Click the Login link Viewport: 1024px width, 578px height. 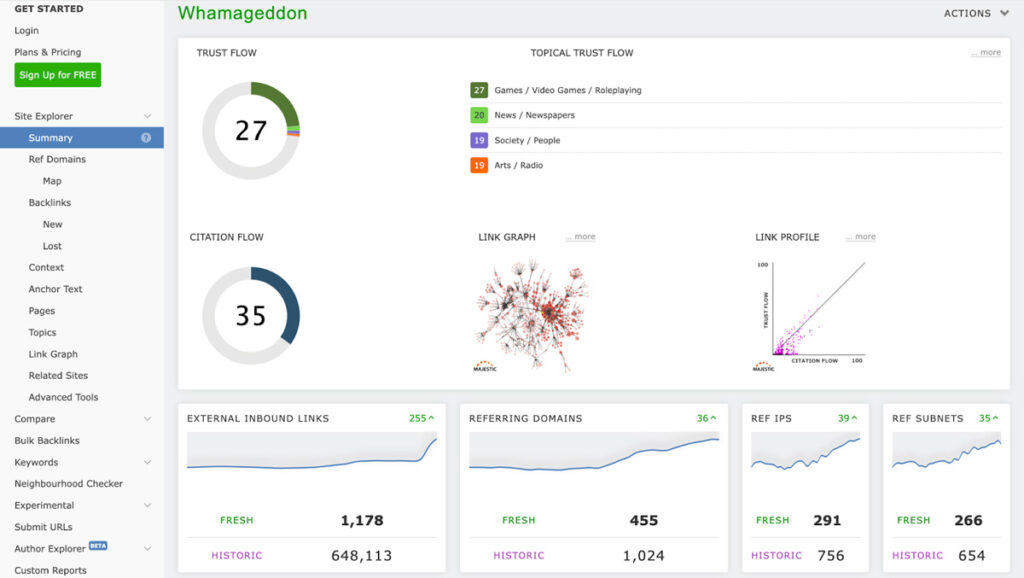coord(26,31)
